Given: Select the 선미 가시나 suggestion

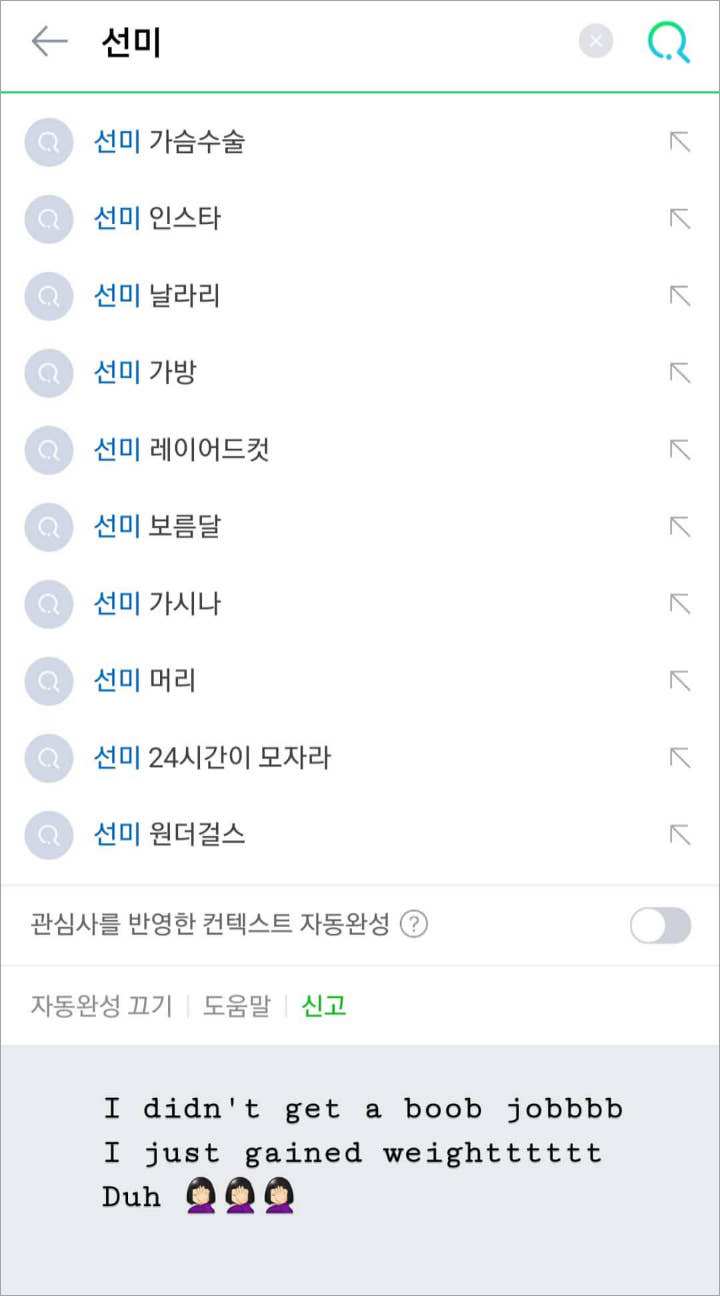Looking at the screenshot, I should (158, 604).
